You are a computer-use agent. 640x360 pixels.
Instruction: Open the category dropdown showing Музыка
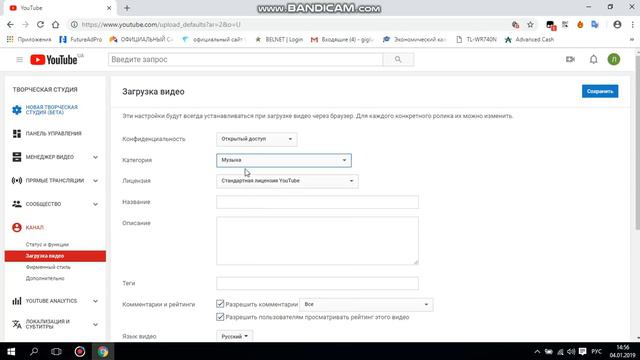[284, 160]
